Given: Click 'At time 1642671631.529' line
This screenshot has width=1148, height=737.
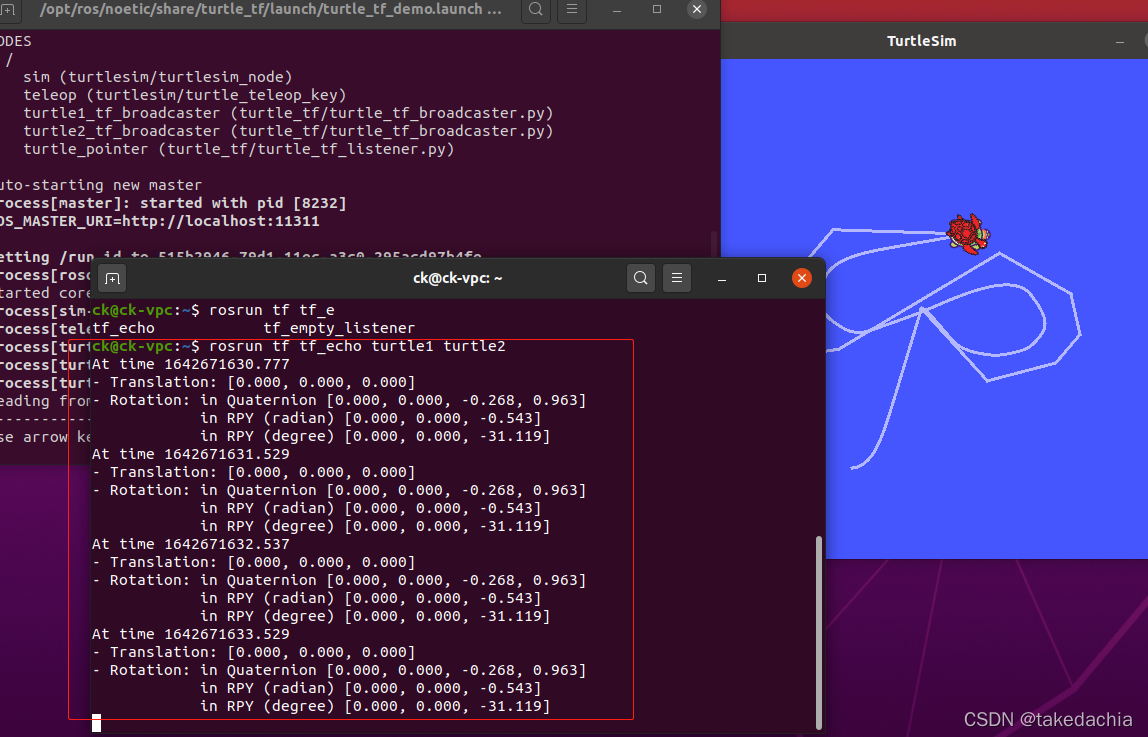Looking at the screenshot, I should pos(190,454).
